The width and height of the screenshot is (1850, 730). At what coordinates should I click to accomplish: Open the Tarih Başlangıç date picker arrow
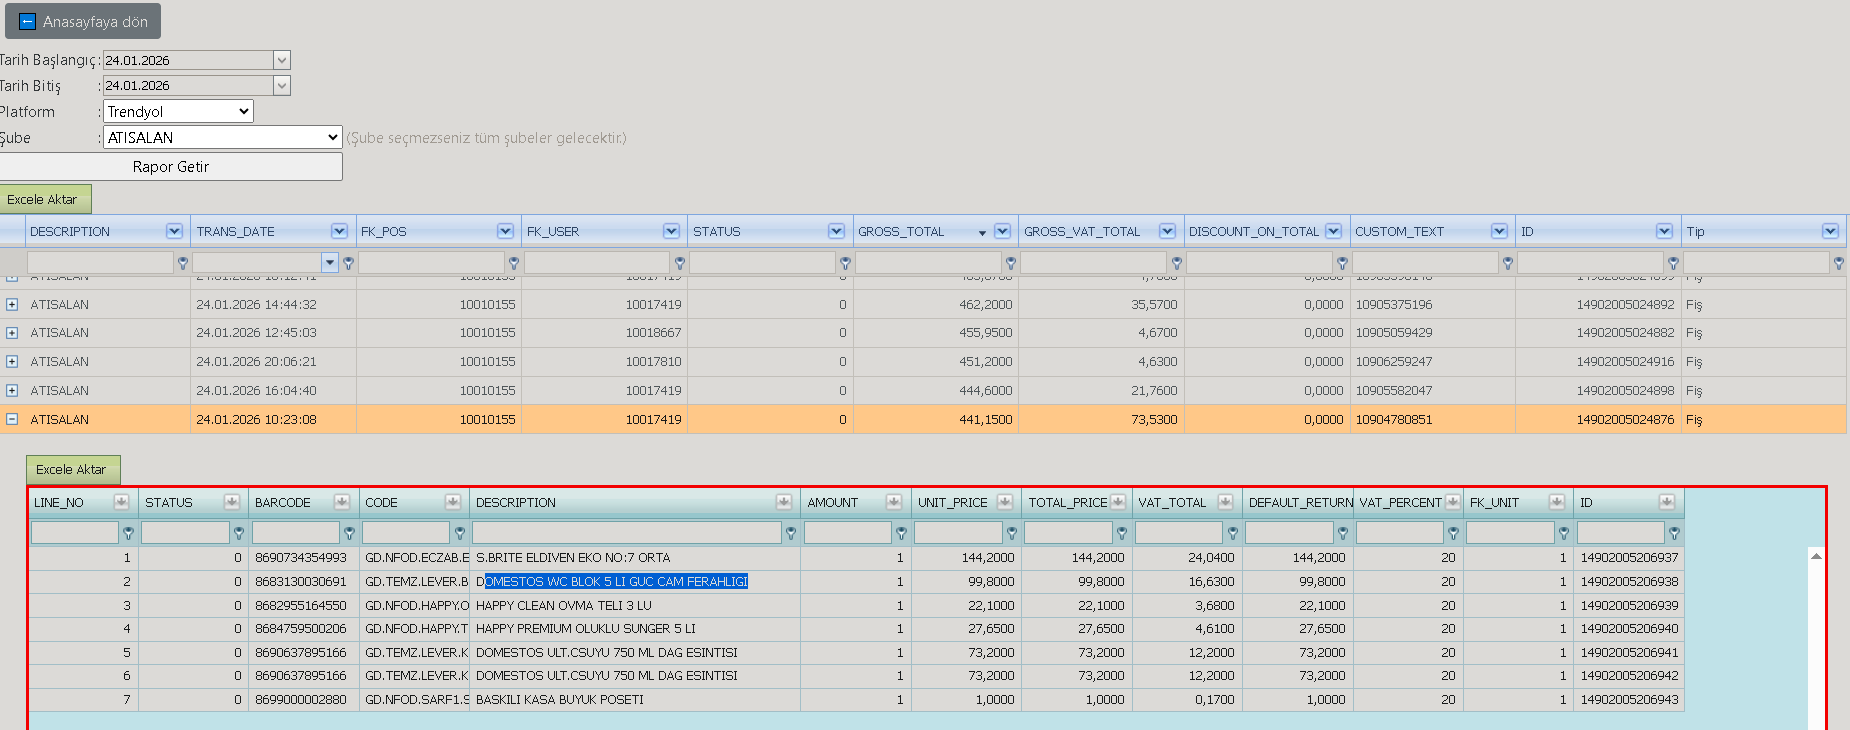pyautogui.click(x=282, y=60)
